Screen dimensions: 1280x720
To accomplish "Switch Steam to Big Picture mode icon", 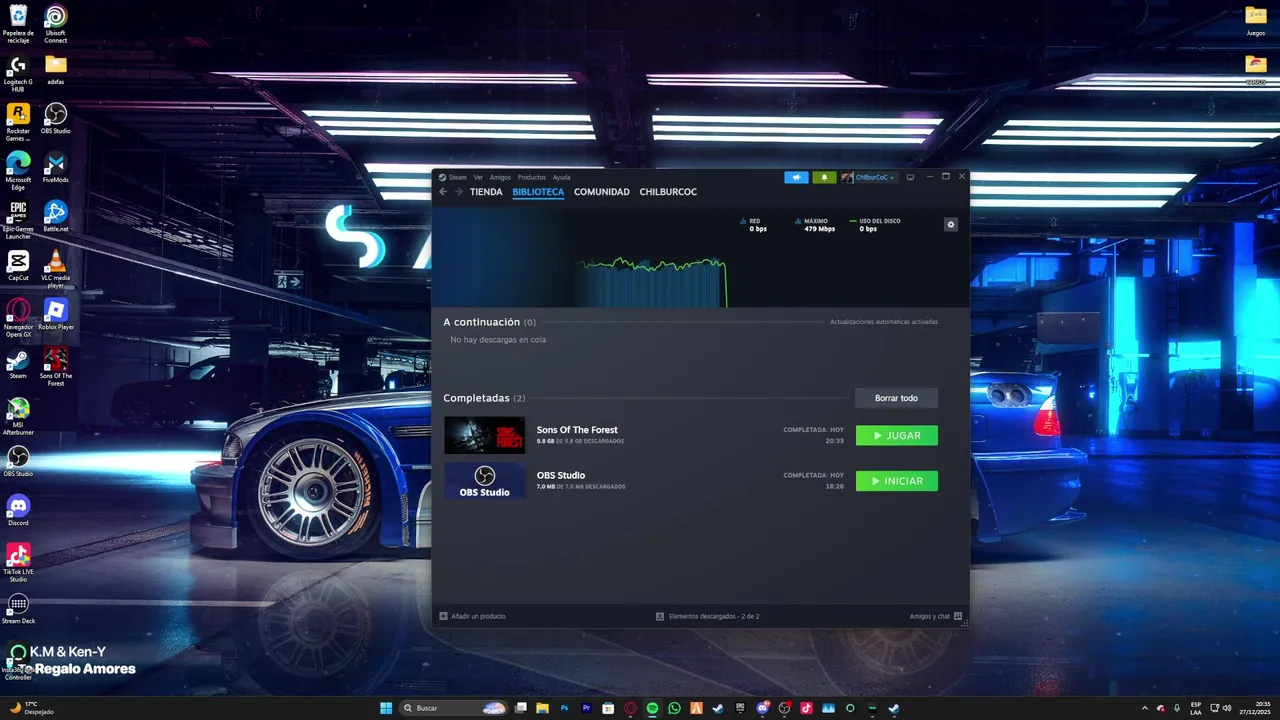I will pos(910,177).
